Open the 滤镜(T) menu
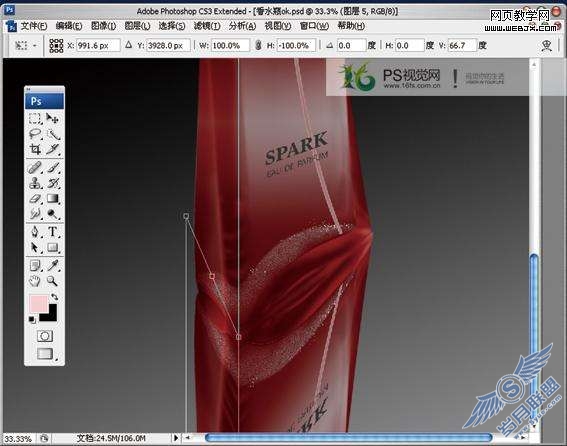The height and width of the screenshot is (446, 567). [207, 26]
